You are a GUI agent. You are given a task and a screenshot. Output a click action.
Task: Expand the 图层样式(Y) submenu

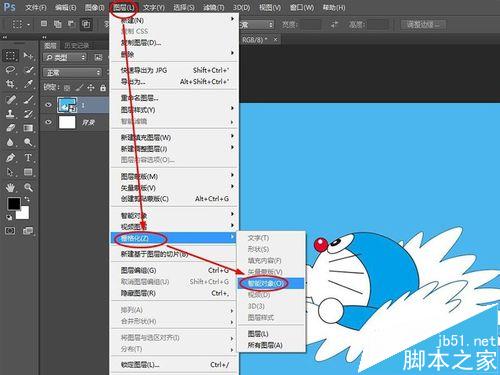click(x=175, y=109)
